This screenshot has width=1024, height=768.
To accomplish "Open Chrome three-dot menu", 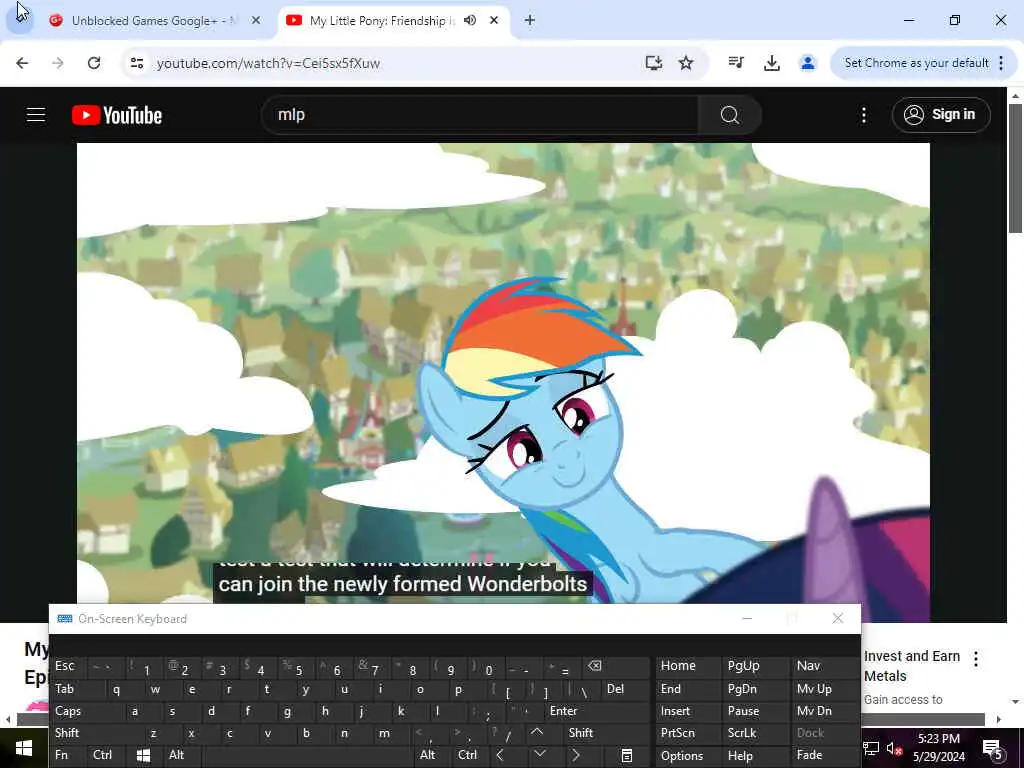I will pyautogui.click(x=1001, y=63).
